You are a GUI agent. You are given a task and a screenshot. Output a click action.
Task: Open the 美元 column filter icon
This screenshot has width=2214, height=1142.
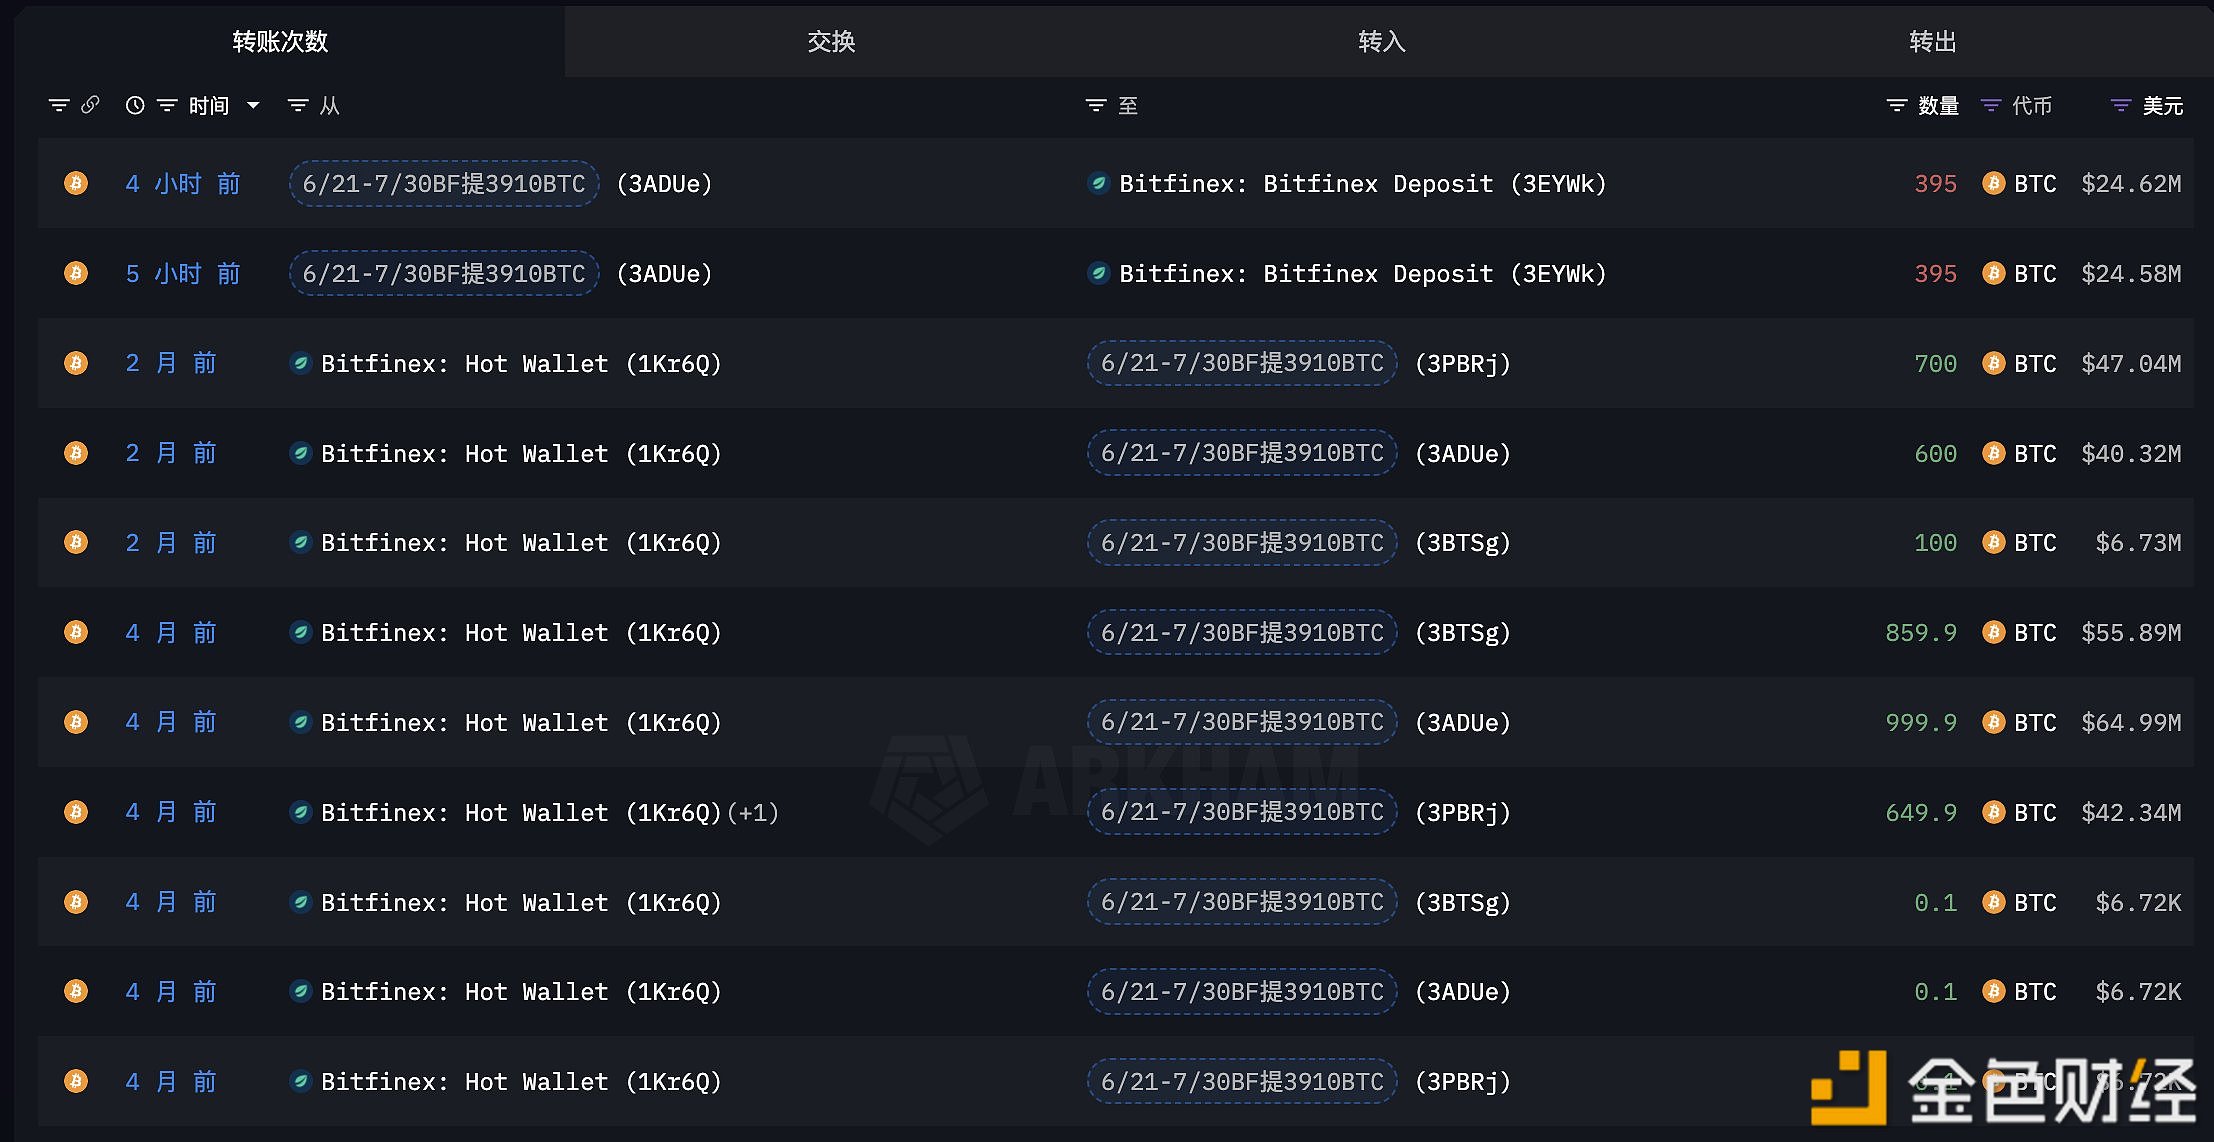coord(2121,104)
